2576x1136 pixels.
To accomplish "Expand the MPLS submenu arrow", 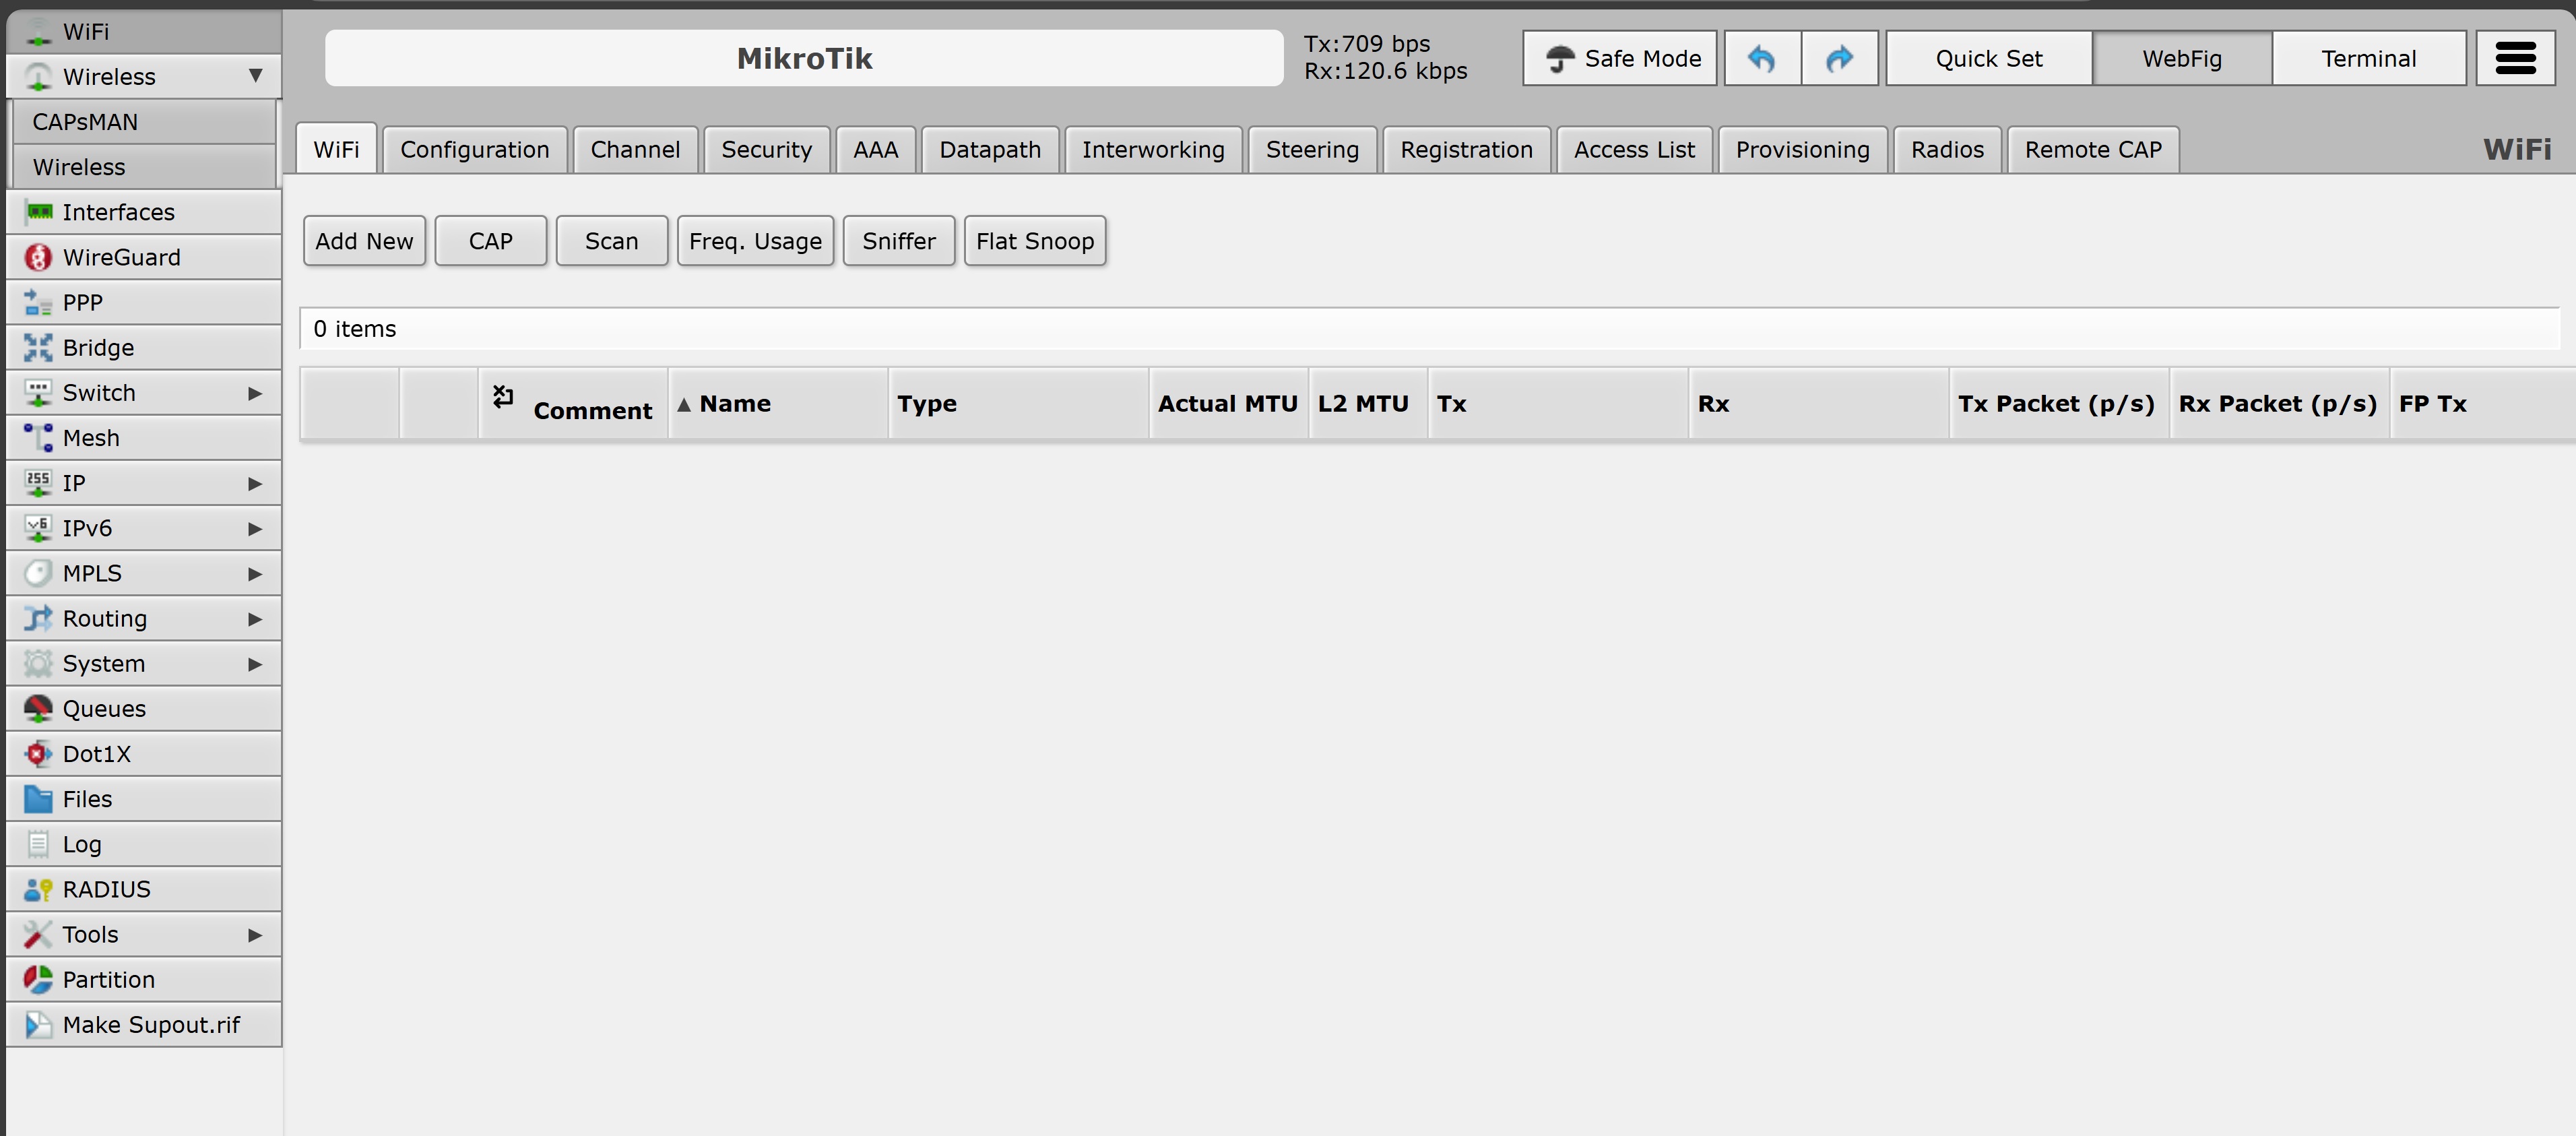I will tap(255, 574).
